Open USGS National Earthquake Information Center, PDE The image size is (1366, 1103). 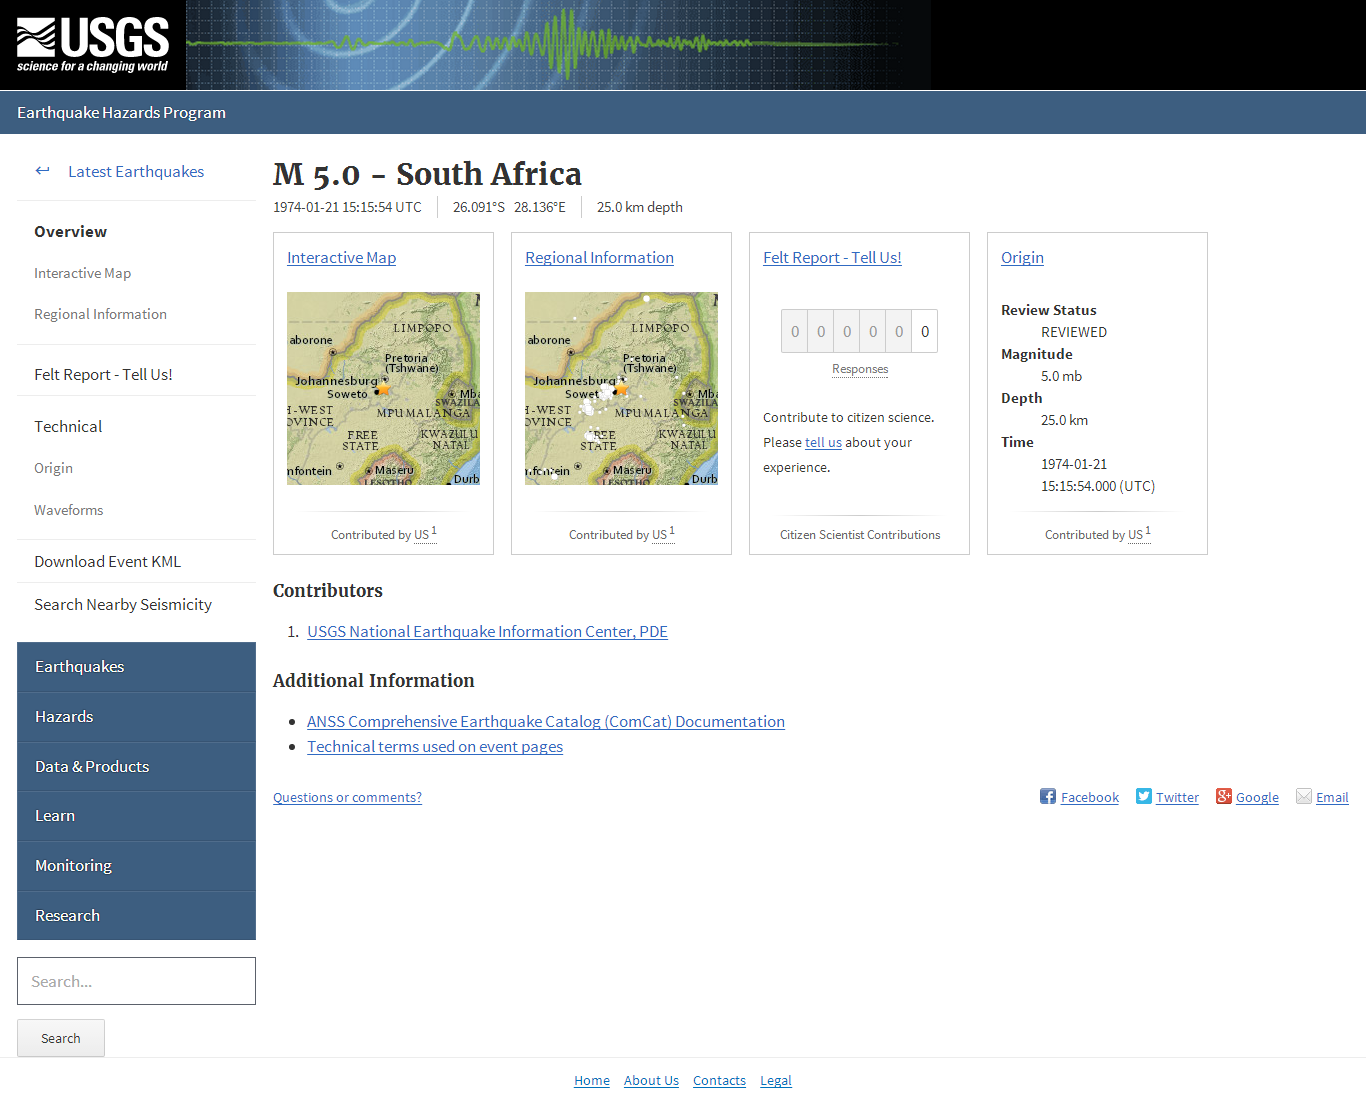tap(487, 631)
